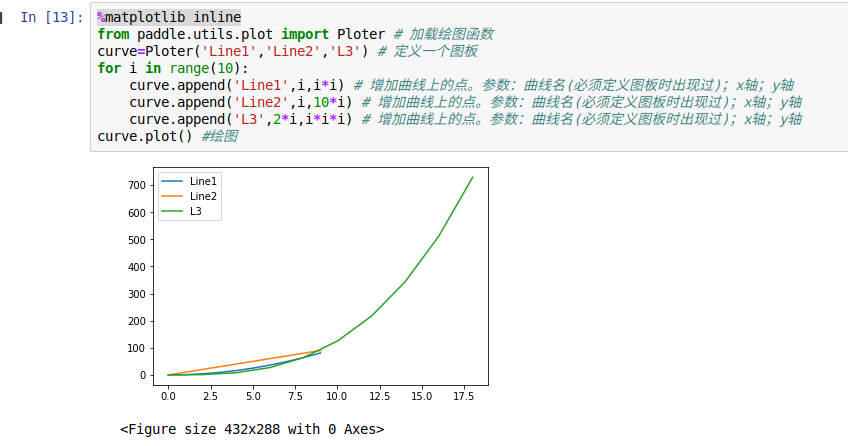Viewport: 848px width, 446px height.
Task: Click the L3 legend entry
Action: tap(182, 211)
